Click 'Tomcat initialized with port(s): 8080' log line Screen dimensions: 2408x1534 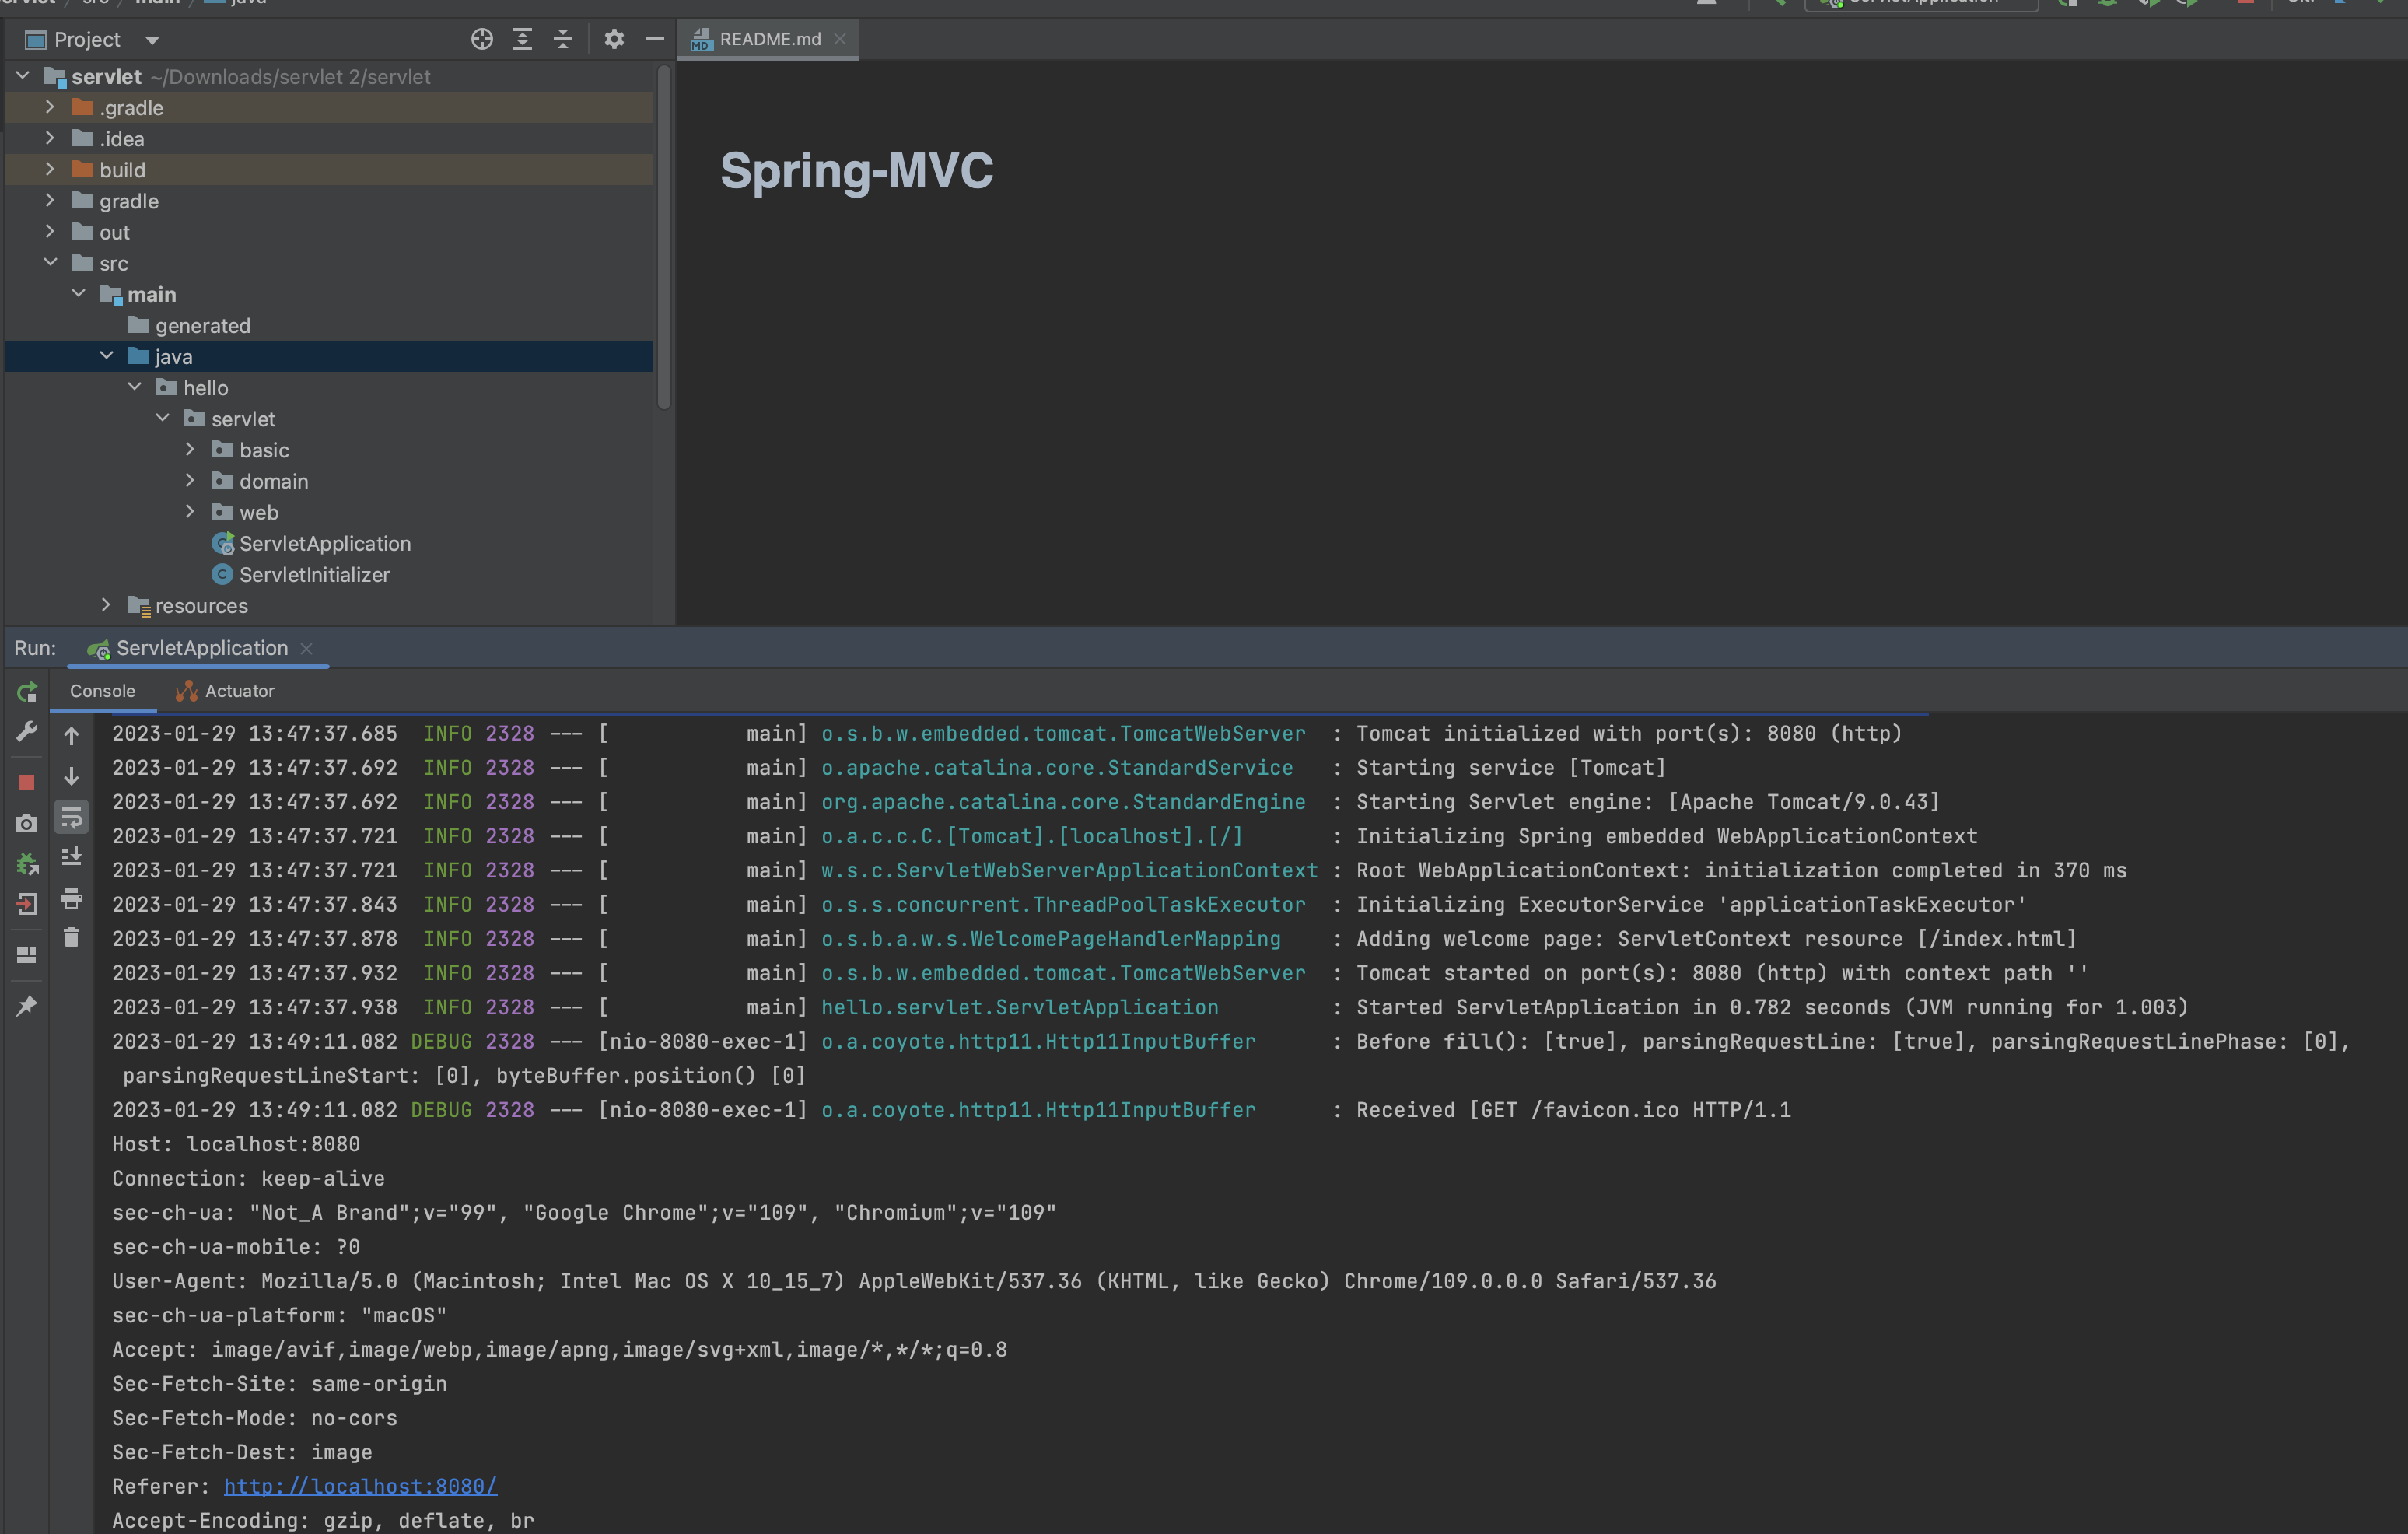click(x=1007, y=733)
